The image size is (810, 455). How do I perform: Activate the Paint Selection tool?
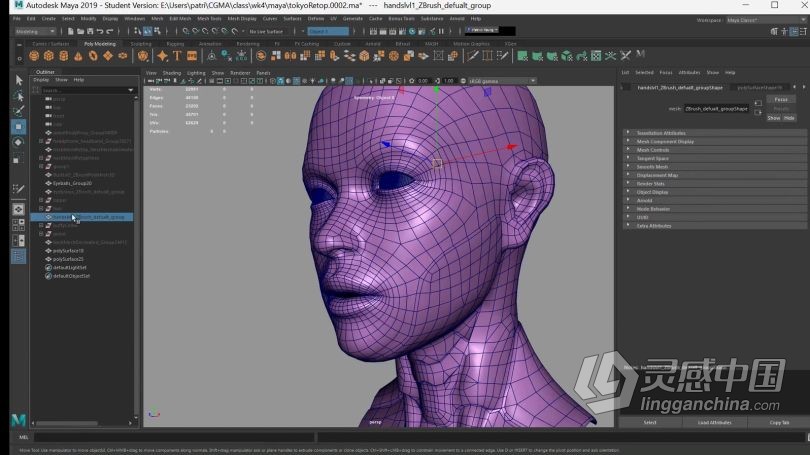point(19,111)
